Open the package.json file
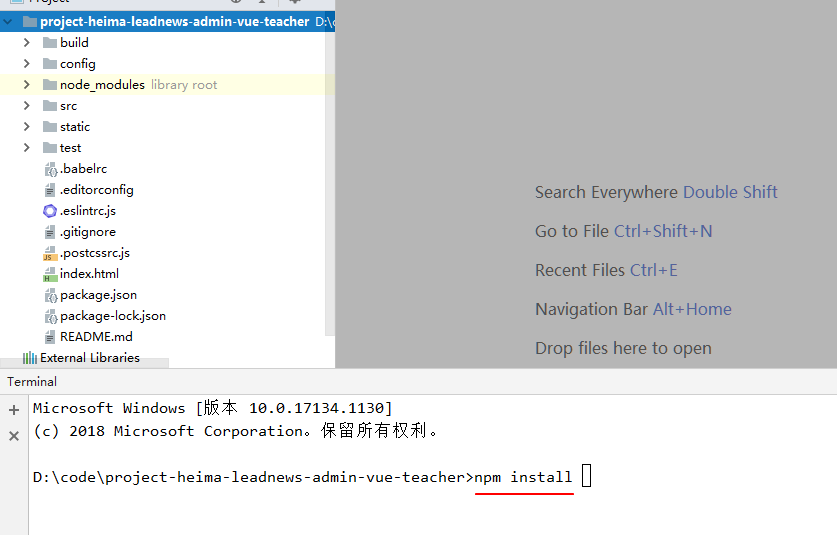Screen dimensions: 837x535 click(98, 295)
